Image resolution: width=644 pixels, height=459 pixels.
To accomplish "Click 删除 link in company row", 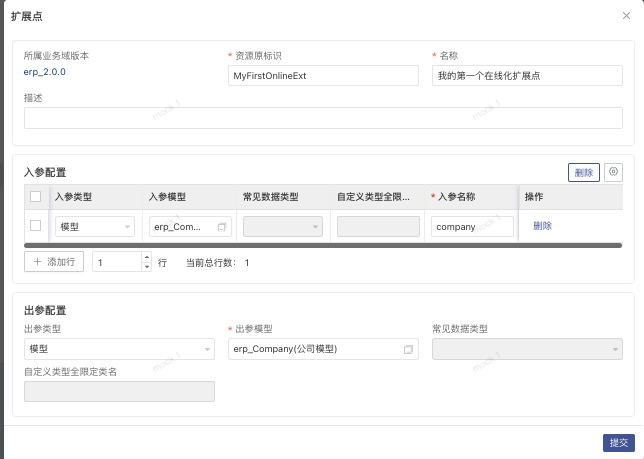I will tap(542, 226).
